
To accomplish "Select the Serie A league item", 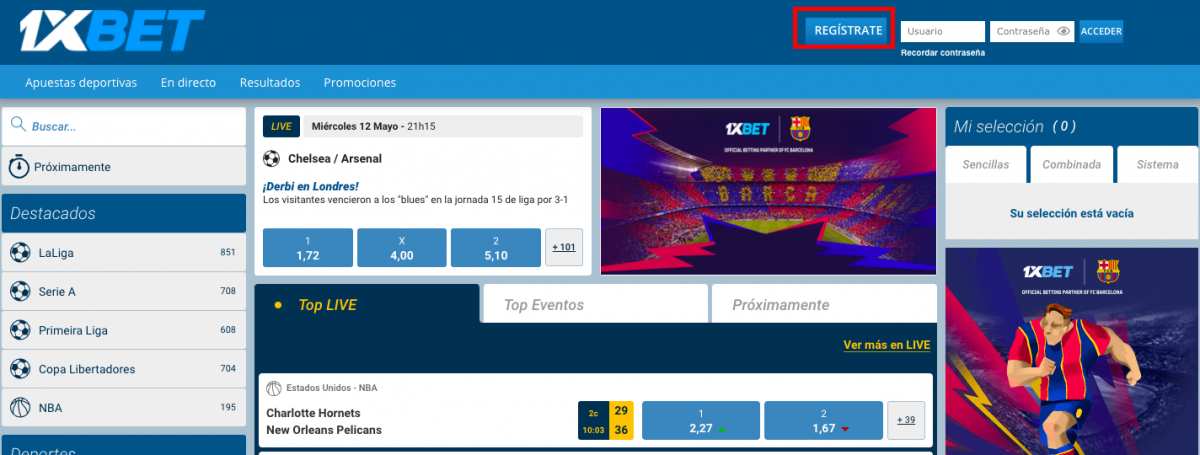I will coord(124,292).
